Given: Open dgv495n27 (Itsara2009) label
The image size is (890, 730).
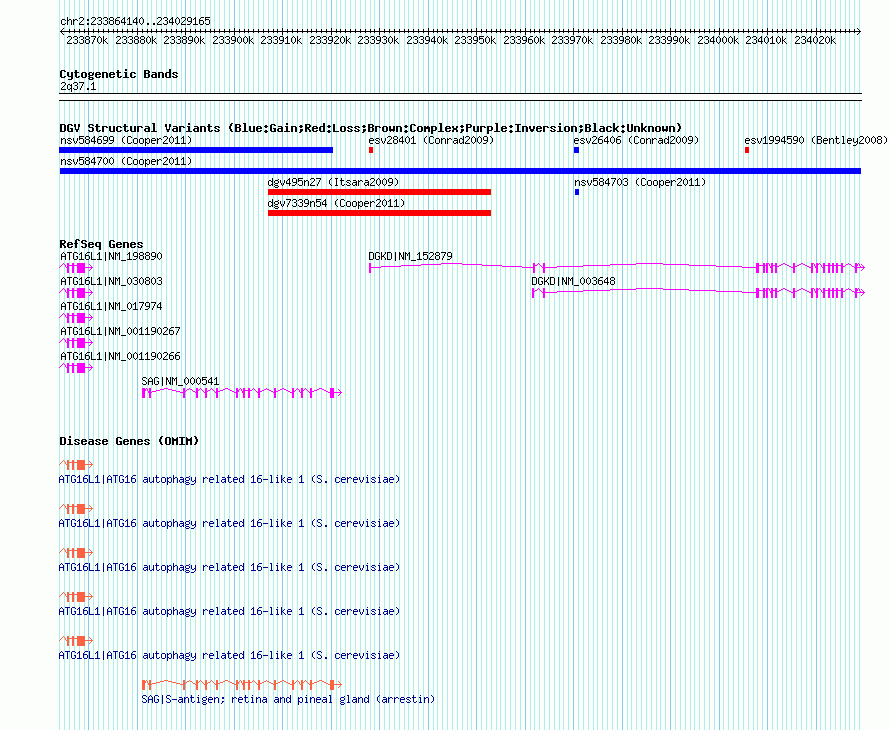Looking at the screenshot, I should coord(333,182).
